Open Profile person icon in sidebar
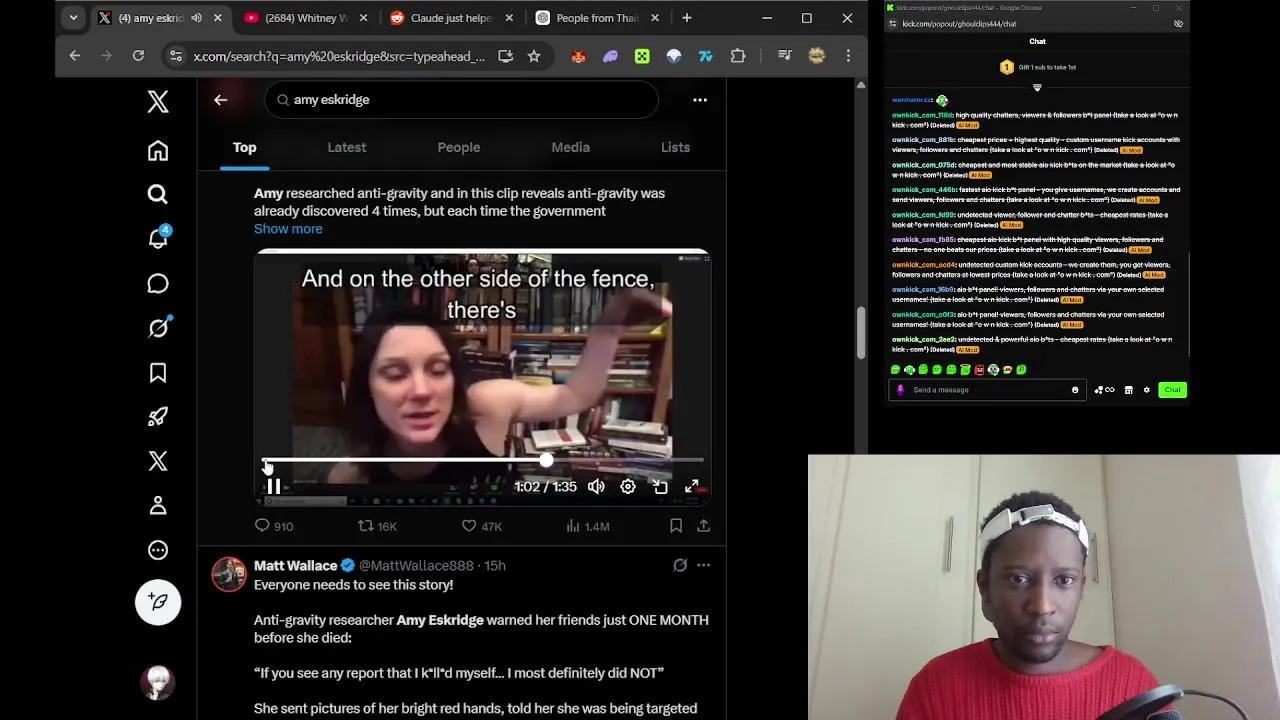Image resolution: width=1280 pixels, height=720 pixels. point(158,505)
